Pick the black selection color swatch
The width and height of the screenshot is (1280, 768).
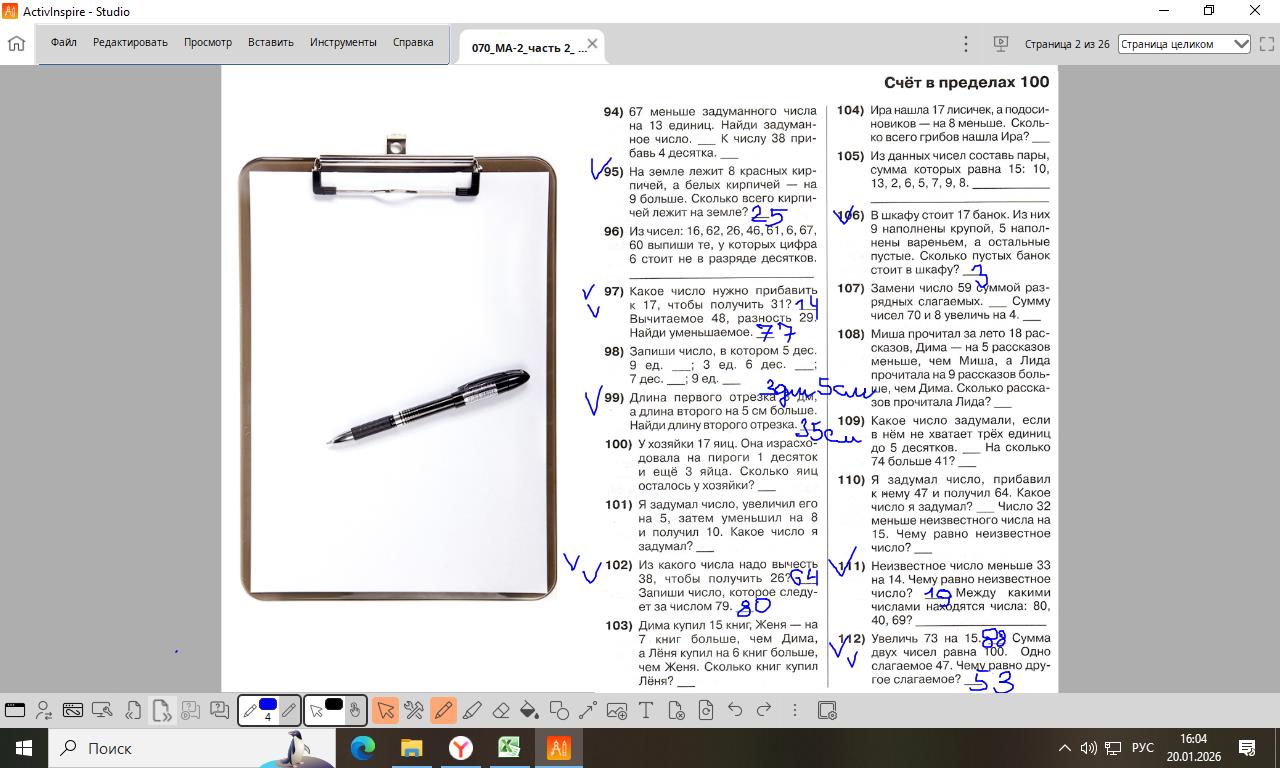(x=334, y=704)
